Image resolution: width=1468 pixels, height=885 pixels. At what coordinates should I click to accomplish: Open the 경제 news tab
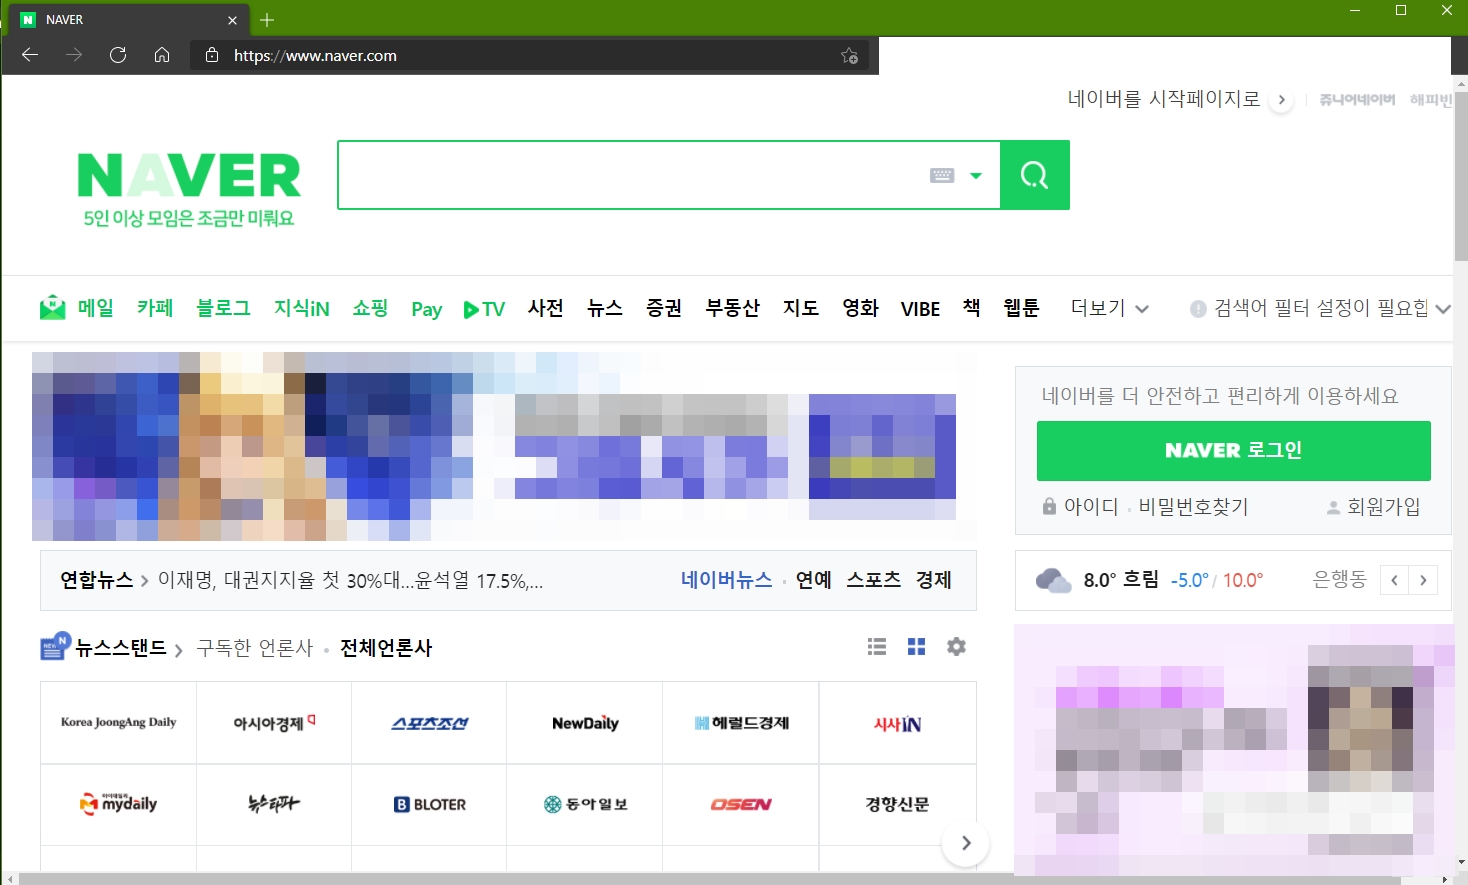tap(934, 580)
